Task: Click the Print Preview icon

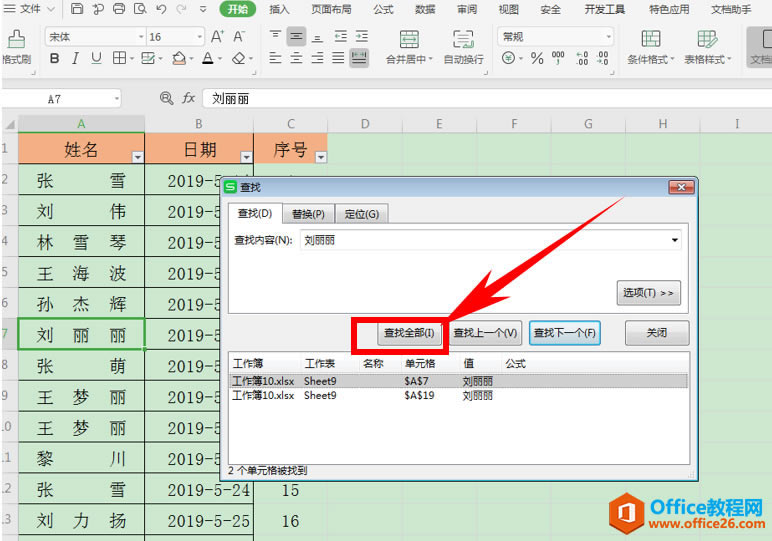Action: pyautogui.click(x=140, y=8)
